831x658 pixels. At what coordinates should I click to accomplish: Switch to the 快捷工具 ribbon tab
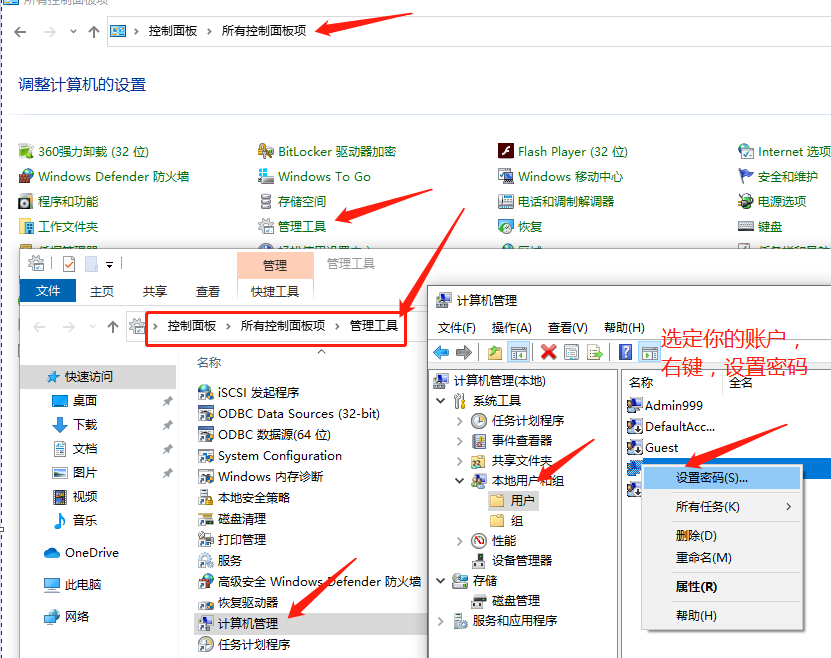point(275,291)
